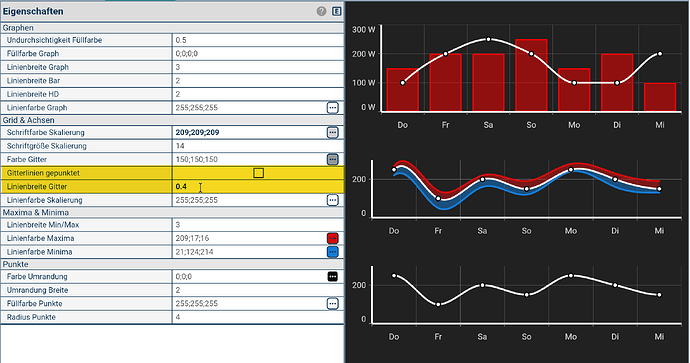
Task: Open the black Farbe Umrandung swatch
Action: tap(333, 277)
